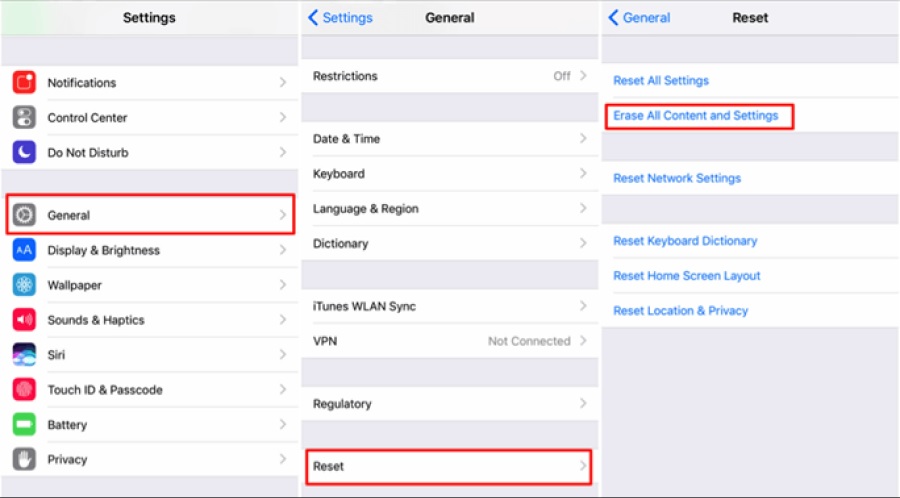Tap the Sounds & Haptics icon

click(x=24, y=320)
